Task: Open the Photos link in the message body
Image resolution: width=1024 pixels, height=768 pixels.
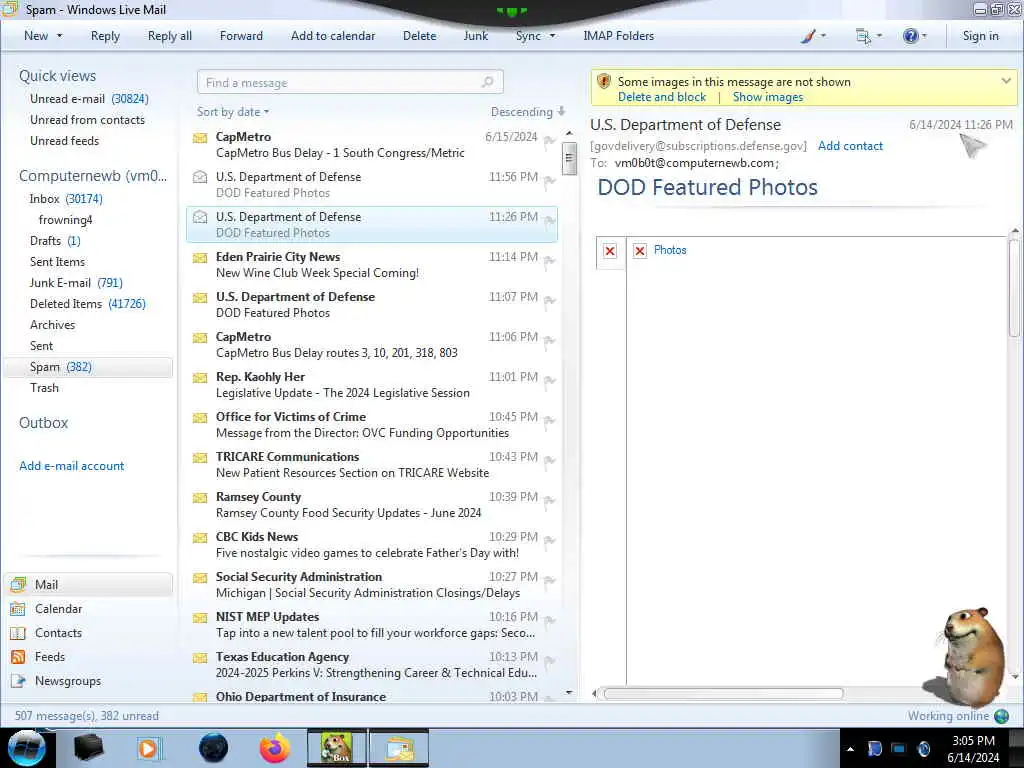Action: coord(669,250)
